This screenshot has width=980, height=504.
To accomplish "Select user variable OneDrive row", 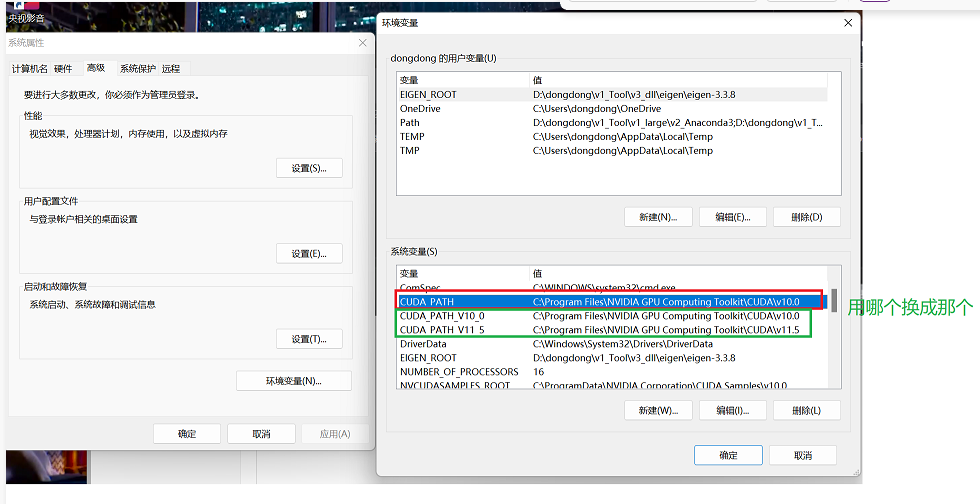I will click(612, 109).
